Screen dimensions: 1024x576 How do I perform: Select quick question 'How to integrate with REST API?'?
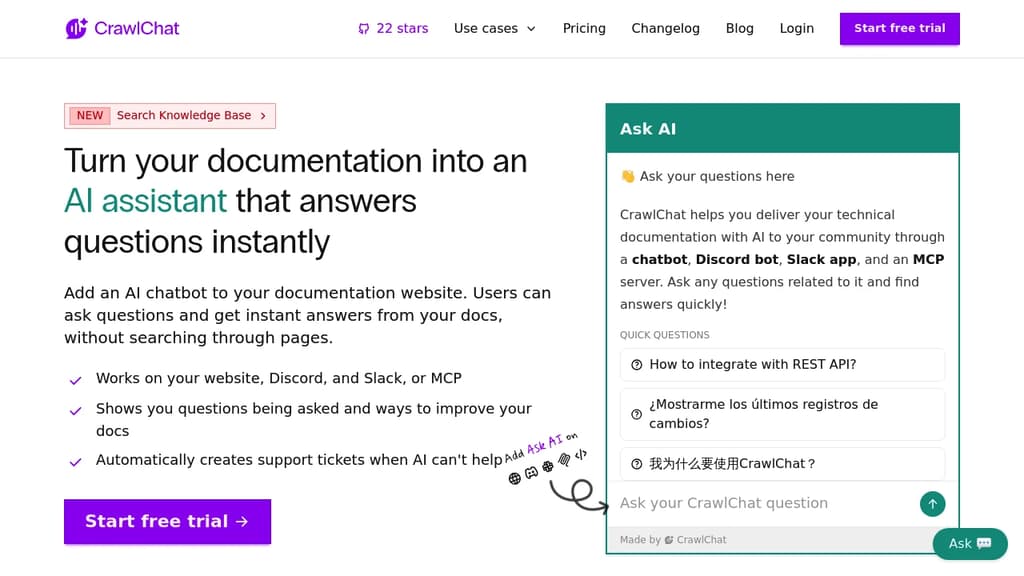[782, 364]
